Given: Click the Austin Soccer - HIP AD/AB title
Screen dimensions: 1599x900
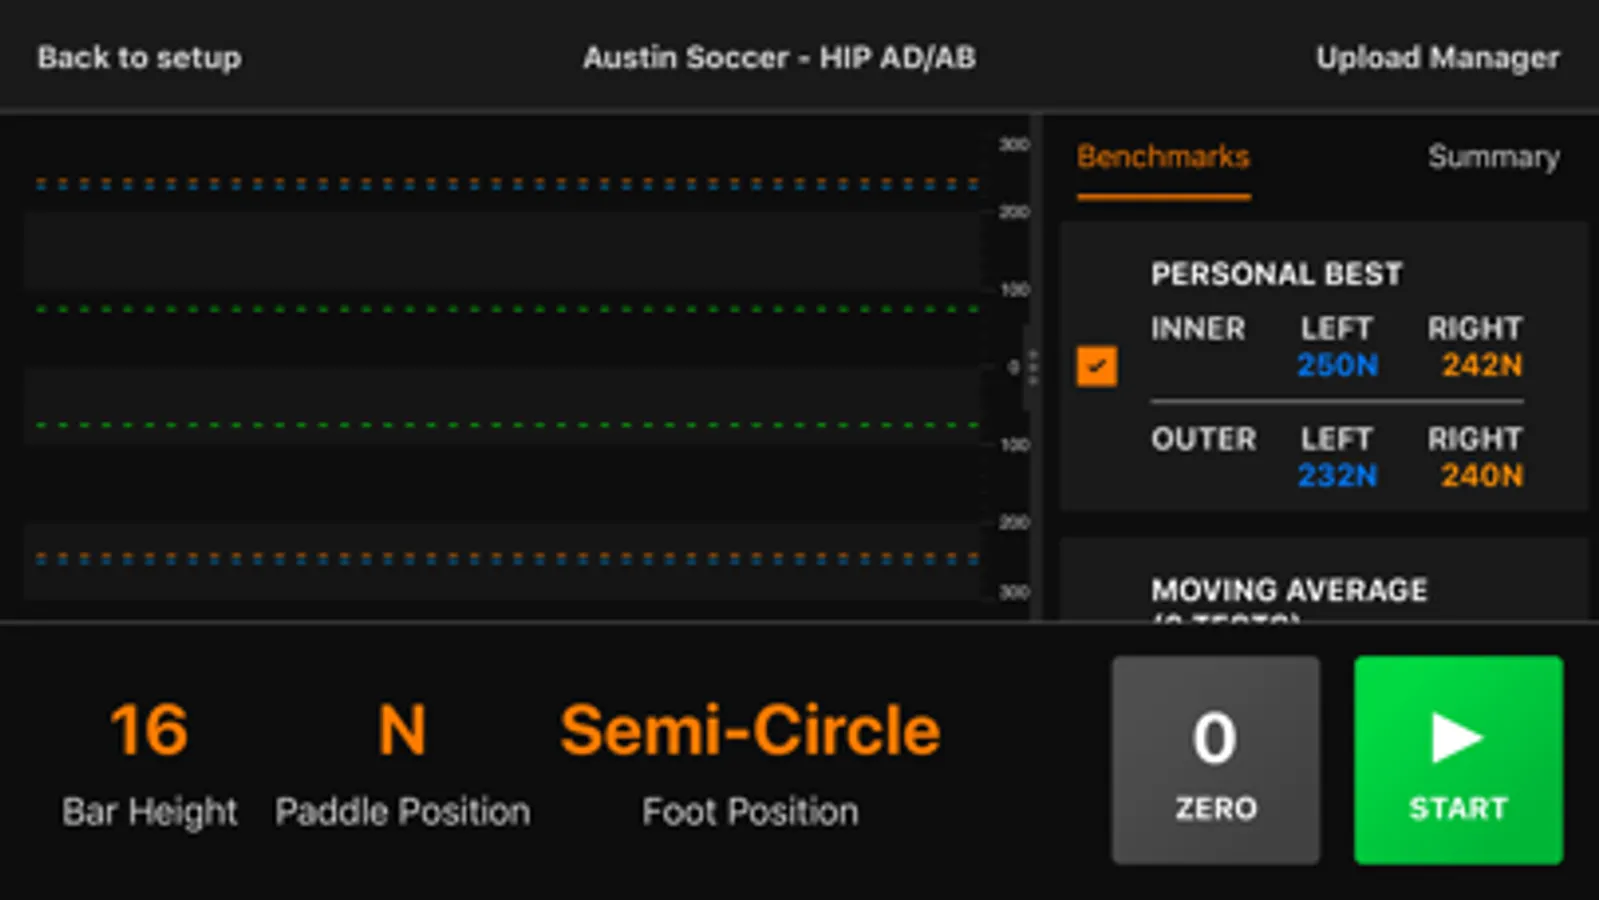Looking at the screenshot, I should point(779,58).
